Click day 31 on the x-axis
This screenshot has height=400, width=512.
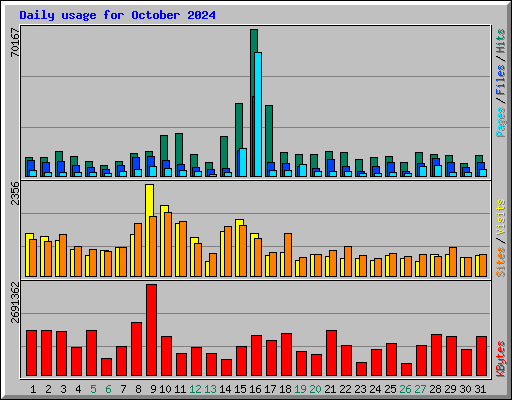click(480, 389)
